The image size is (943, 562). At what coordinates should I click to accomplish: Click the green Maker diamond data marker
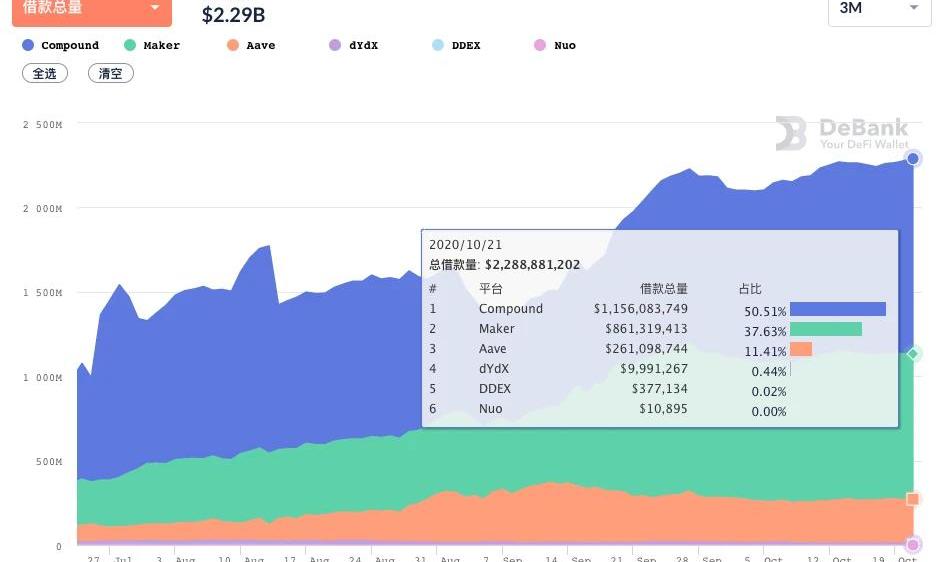pos(913,354)
